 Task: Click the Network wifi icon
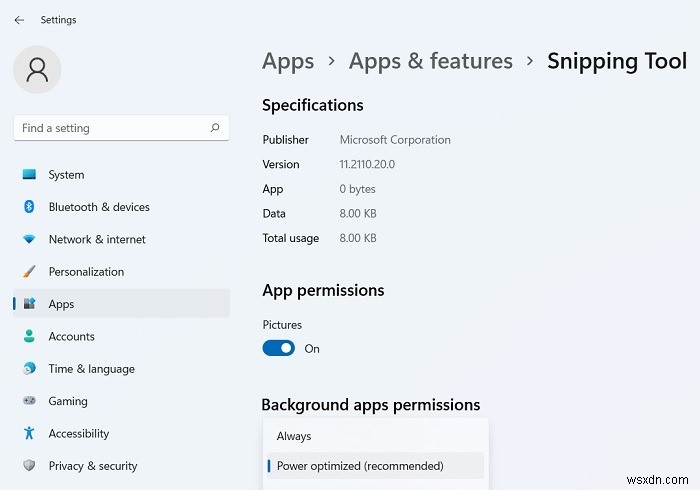click(29, 239)
